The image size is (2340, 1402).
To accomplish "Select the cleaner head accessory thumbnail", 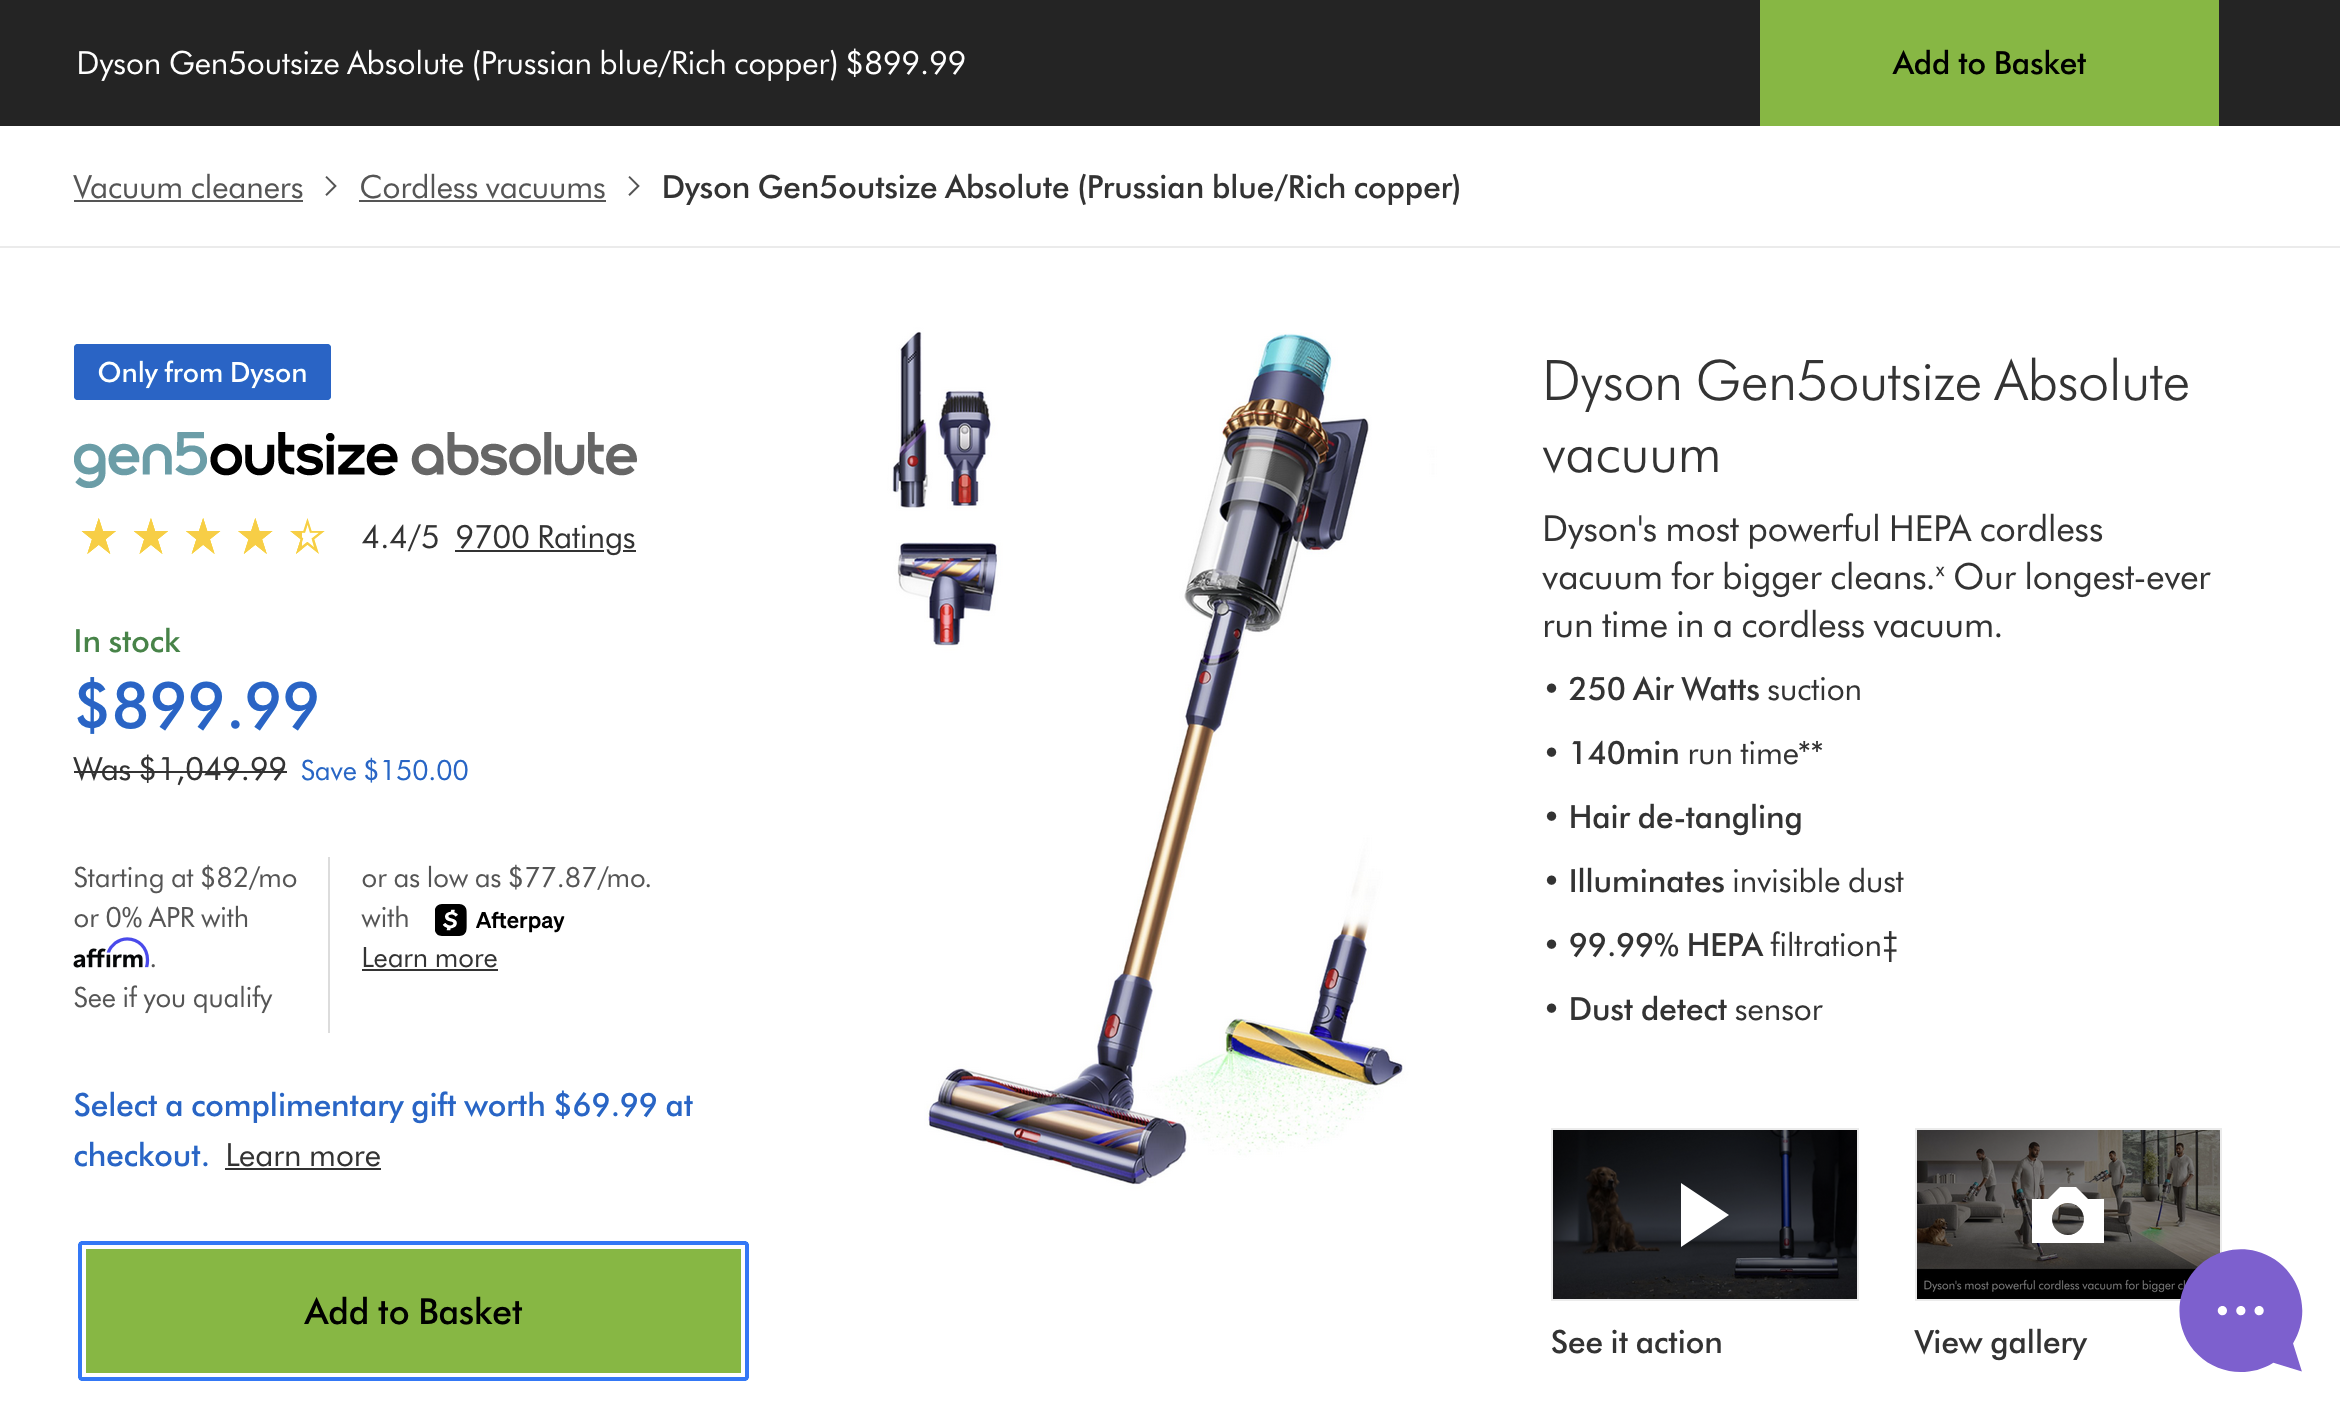I will pyautogui.click(x=947, y=593).
